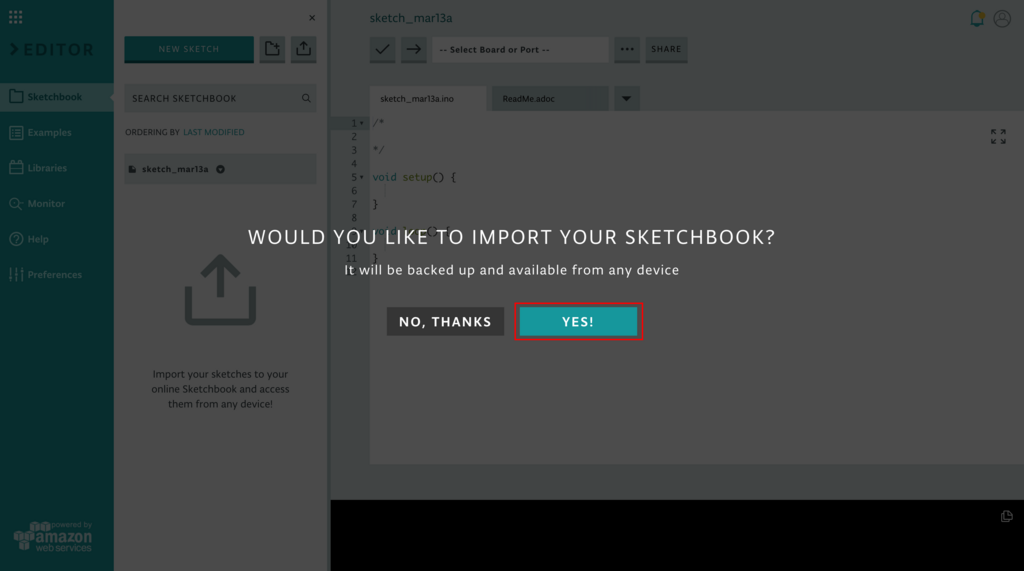Open the tabs dropdown arrow

[626, 99]
